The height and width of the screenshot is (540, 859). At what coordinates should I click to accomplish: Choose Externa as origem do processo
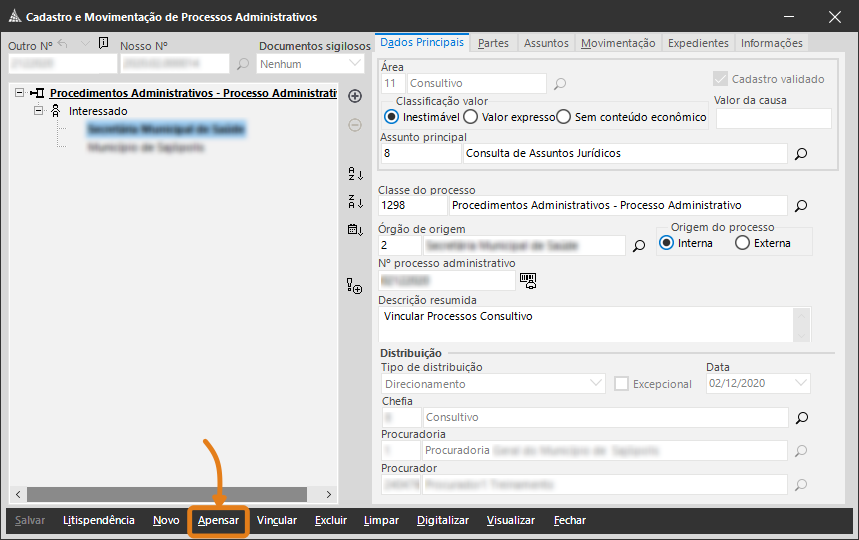[742, 243]
